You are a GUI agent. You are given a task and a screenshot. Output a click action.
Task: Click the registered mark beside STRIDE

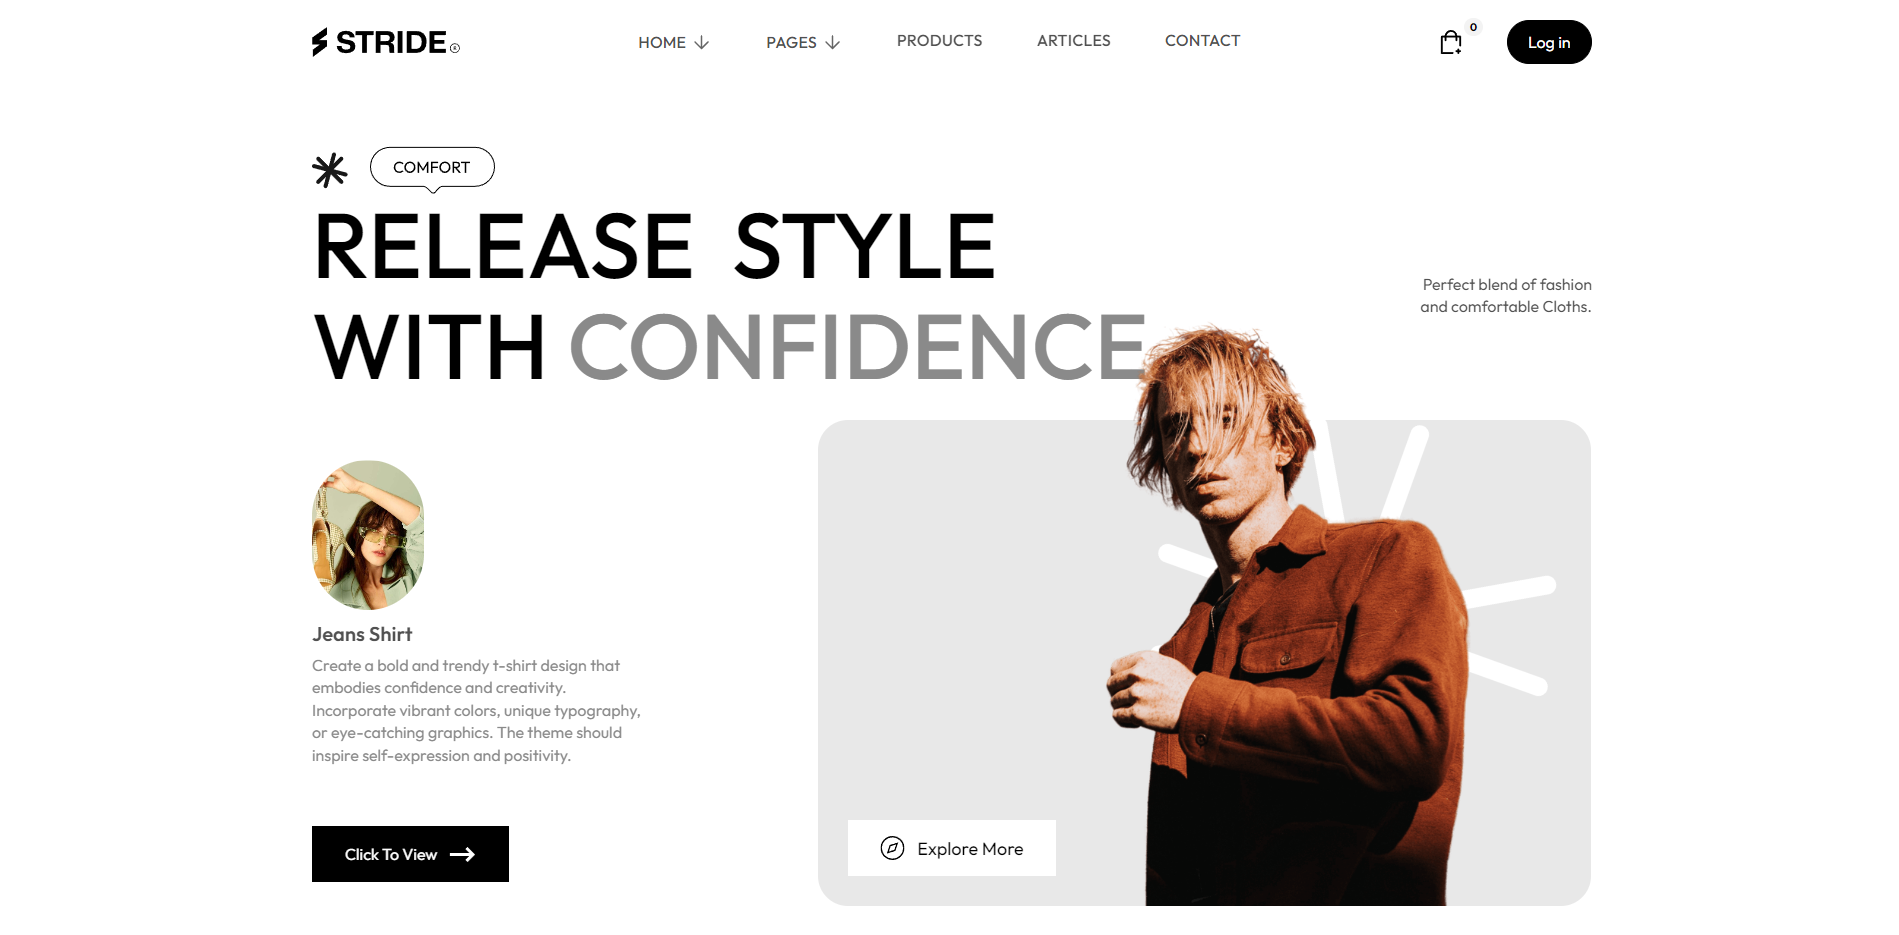(x=455, y=48)
